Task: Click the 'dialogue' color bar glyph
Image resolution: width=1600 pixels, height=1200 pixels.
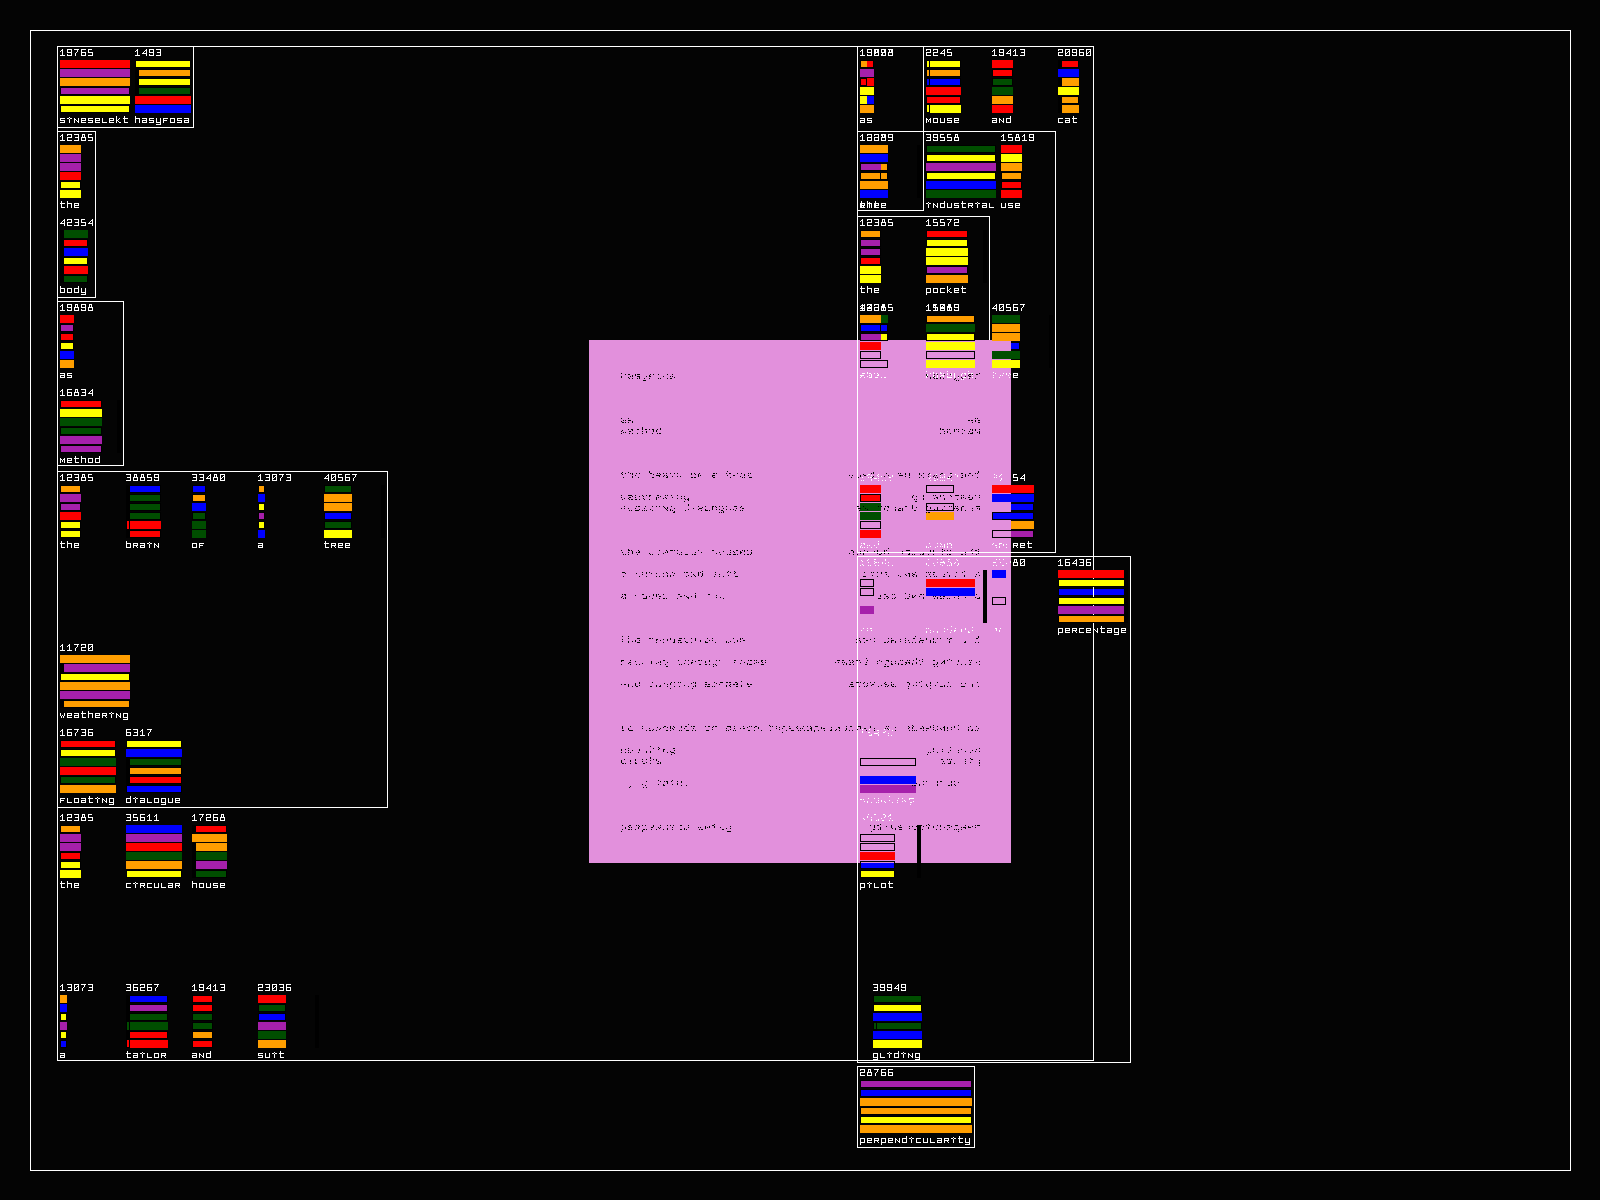Action: (x=154, y=766)
